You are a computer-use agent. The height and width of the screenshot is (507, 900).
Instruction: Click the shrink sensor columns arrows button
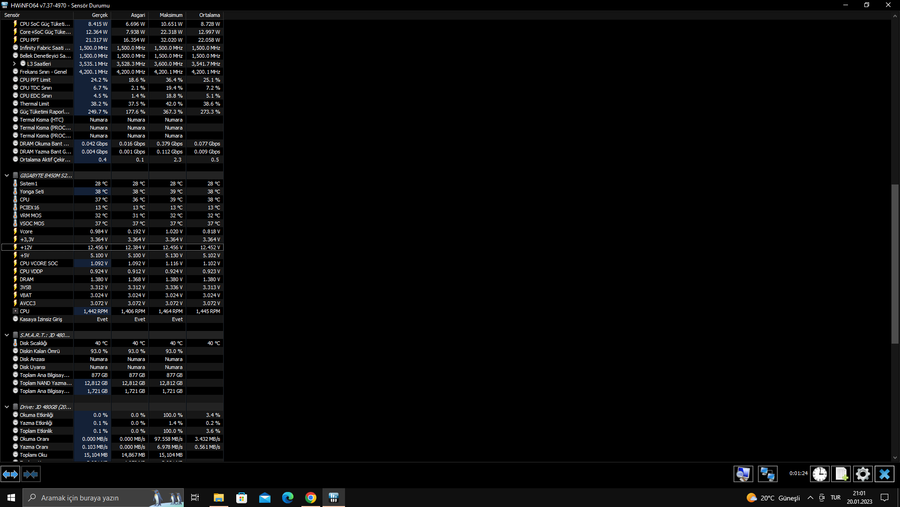[30, 474]
